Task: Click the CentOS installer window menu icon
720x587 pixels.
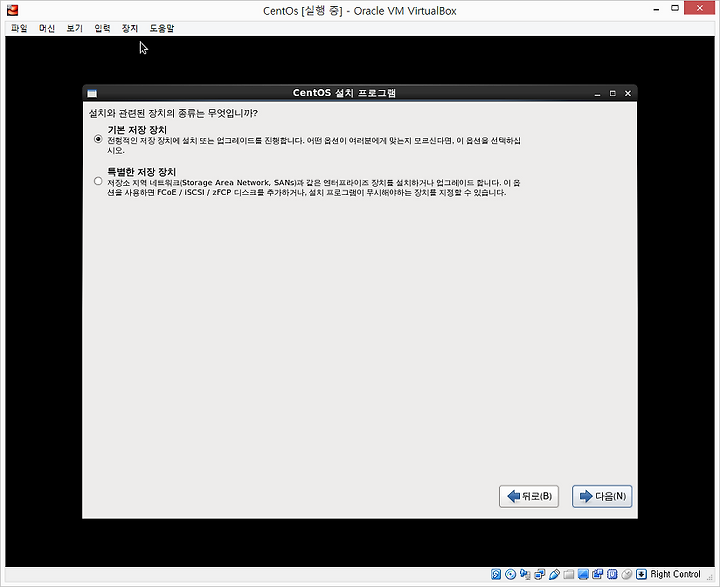Action: tap(92, 93)
